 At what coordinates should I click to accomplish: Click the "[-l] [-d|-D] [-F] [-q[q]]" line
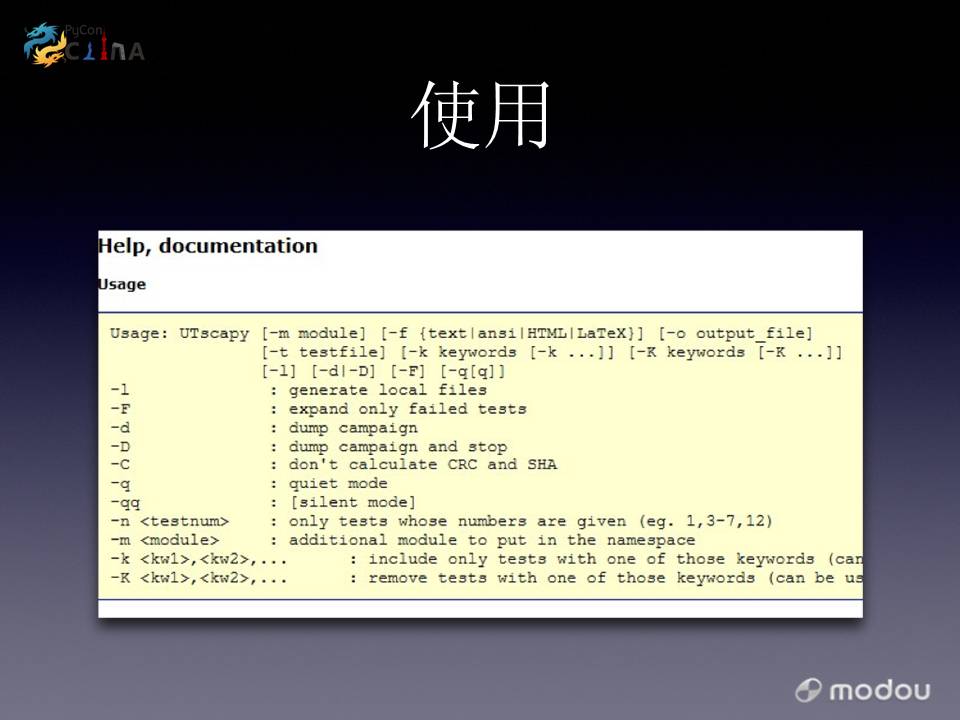pyautogui.click(x=383, y=371)
